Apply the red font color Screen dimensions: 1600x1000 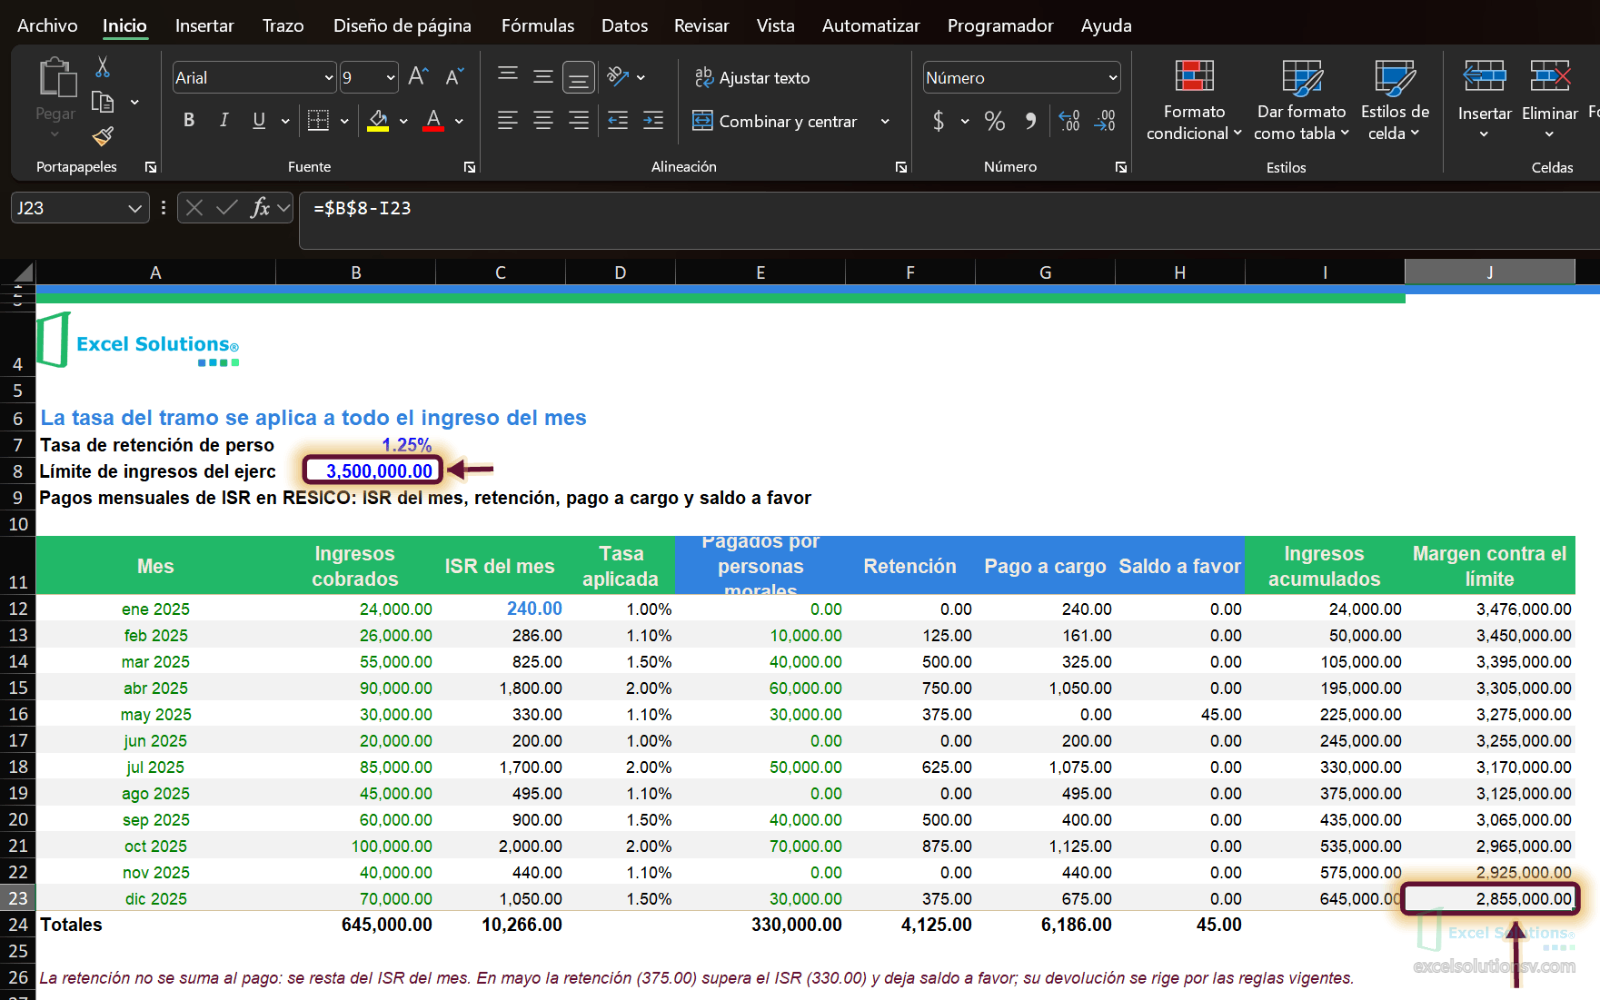(x=433, y=121)
